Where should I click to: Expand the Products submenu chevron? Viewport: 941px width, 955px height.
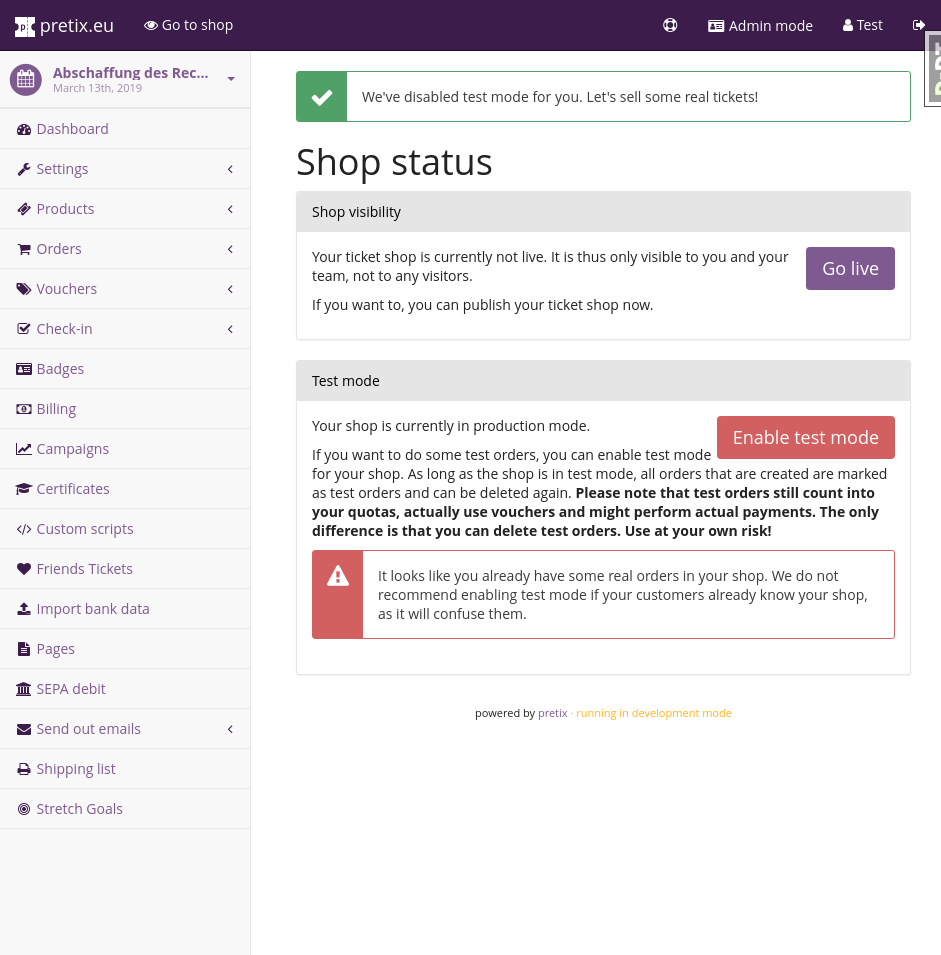tap(230, 209)
